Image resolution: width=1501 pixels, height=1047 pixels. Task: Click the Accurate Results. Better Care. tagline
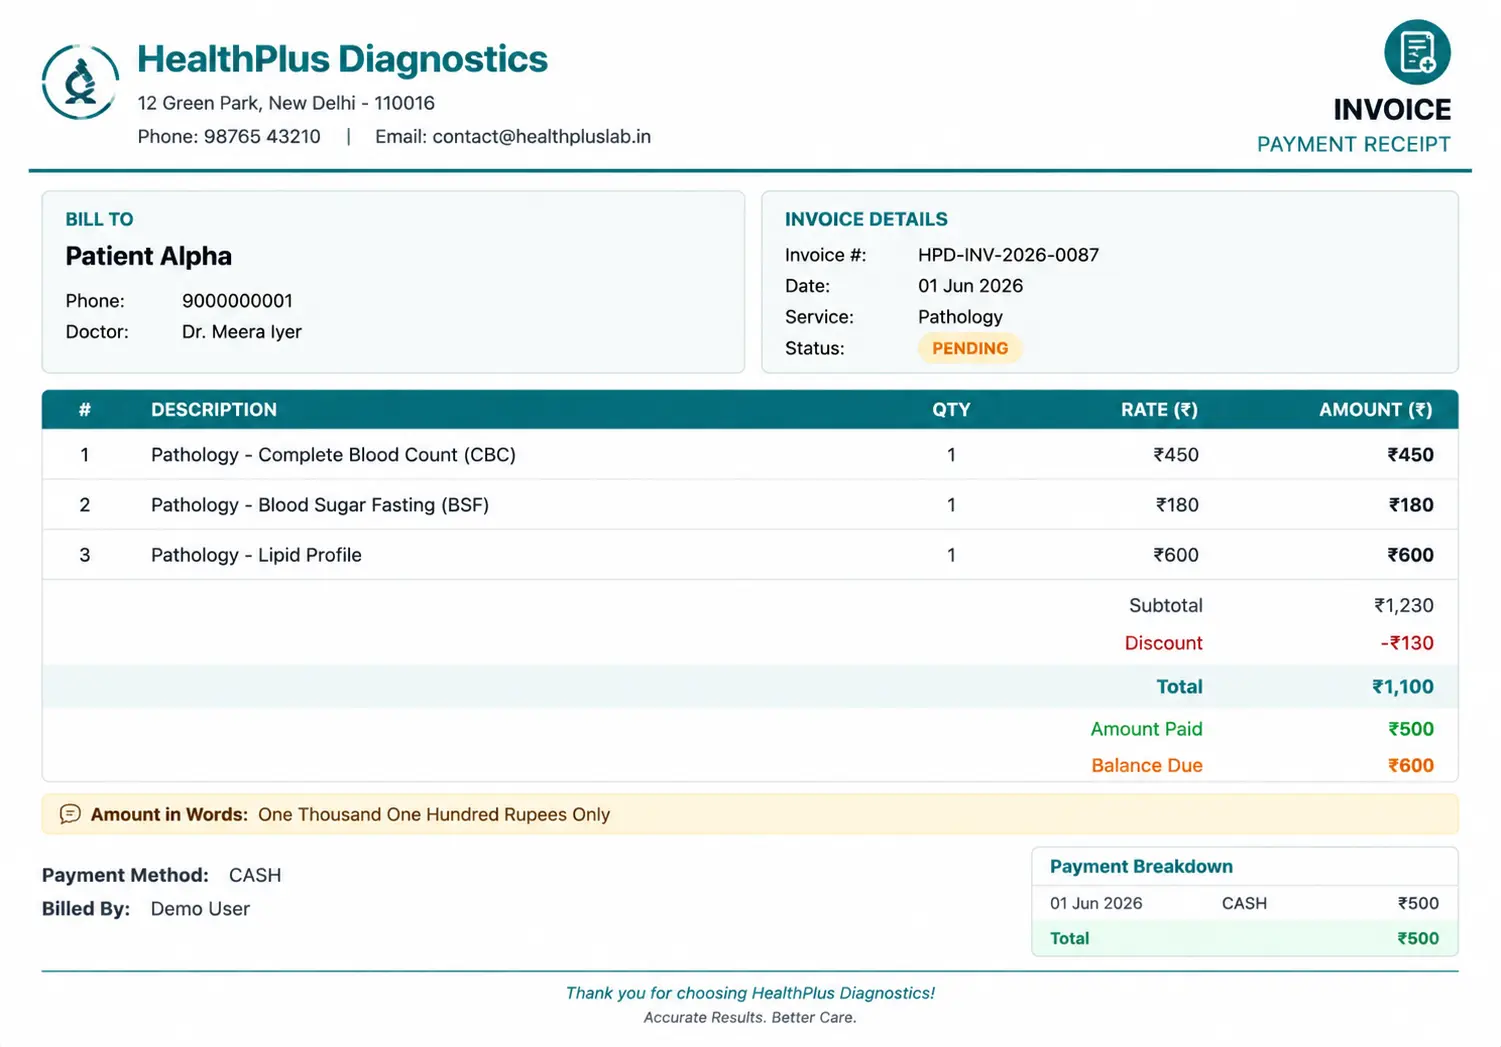coord(750,1018)
